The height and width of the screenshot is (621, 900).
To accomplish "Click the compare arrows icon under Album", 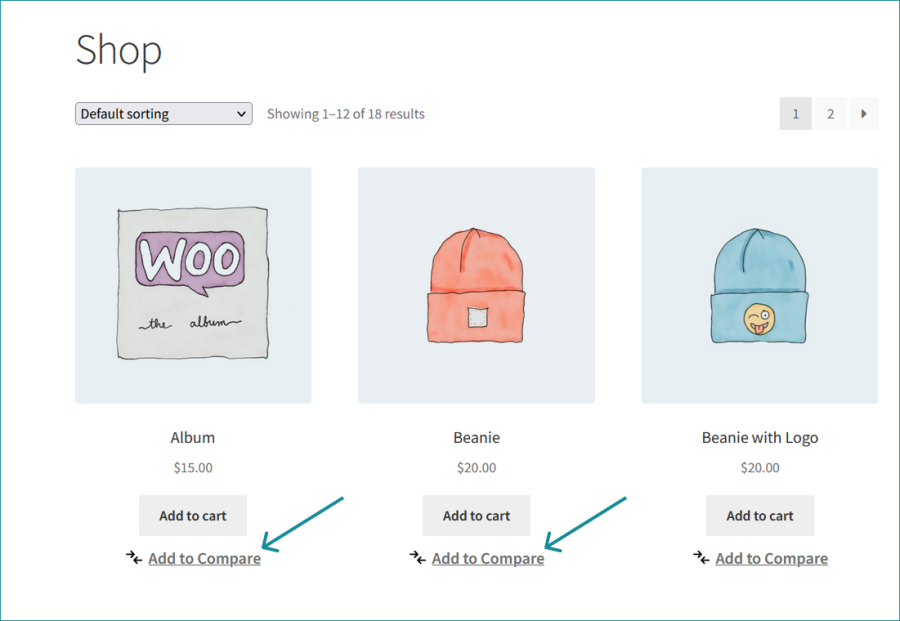I will pyautogui.click(x=134, y=558).
